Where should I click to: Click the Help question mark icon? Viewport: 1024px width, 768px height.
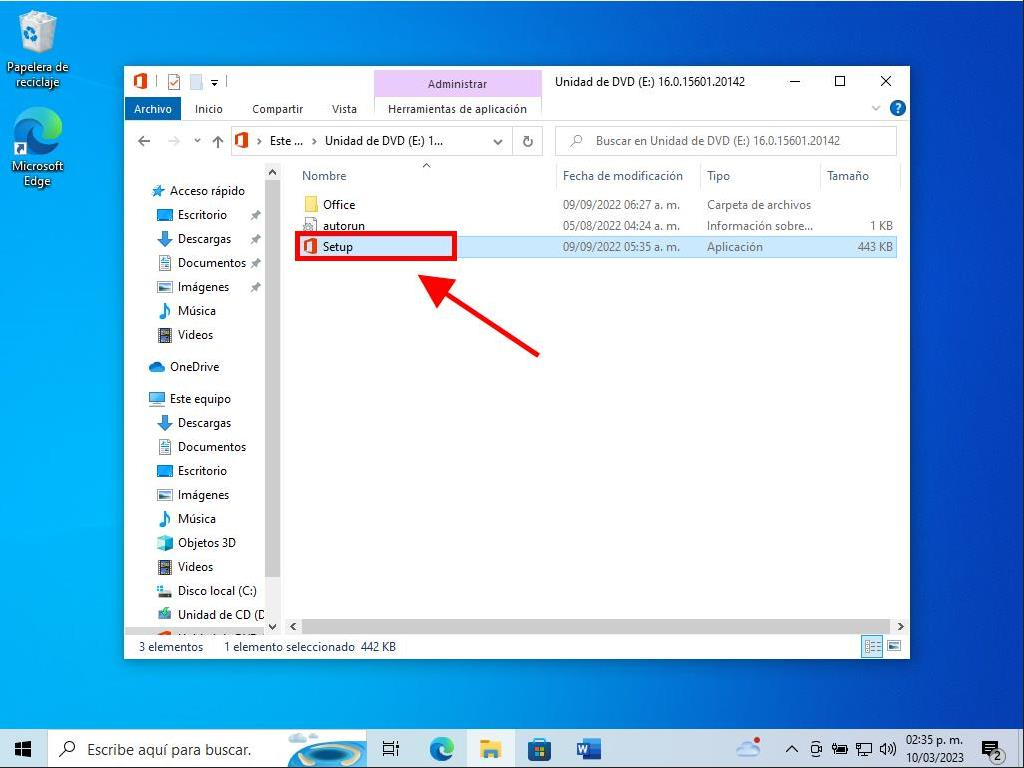[x=898, y=108]
